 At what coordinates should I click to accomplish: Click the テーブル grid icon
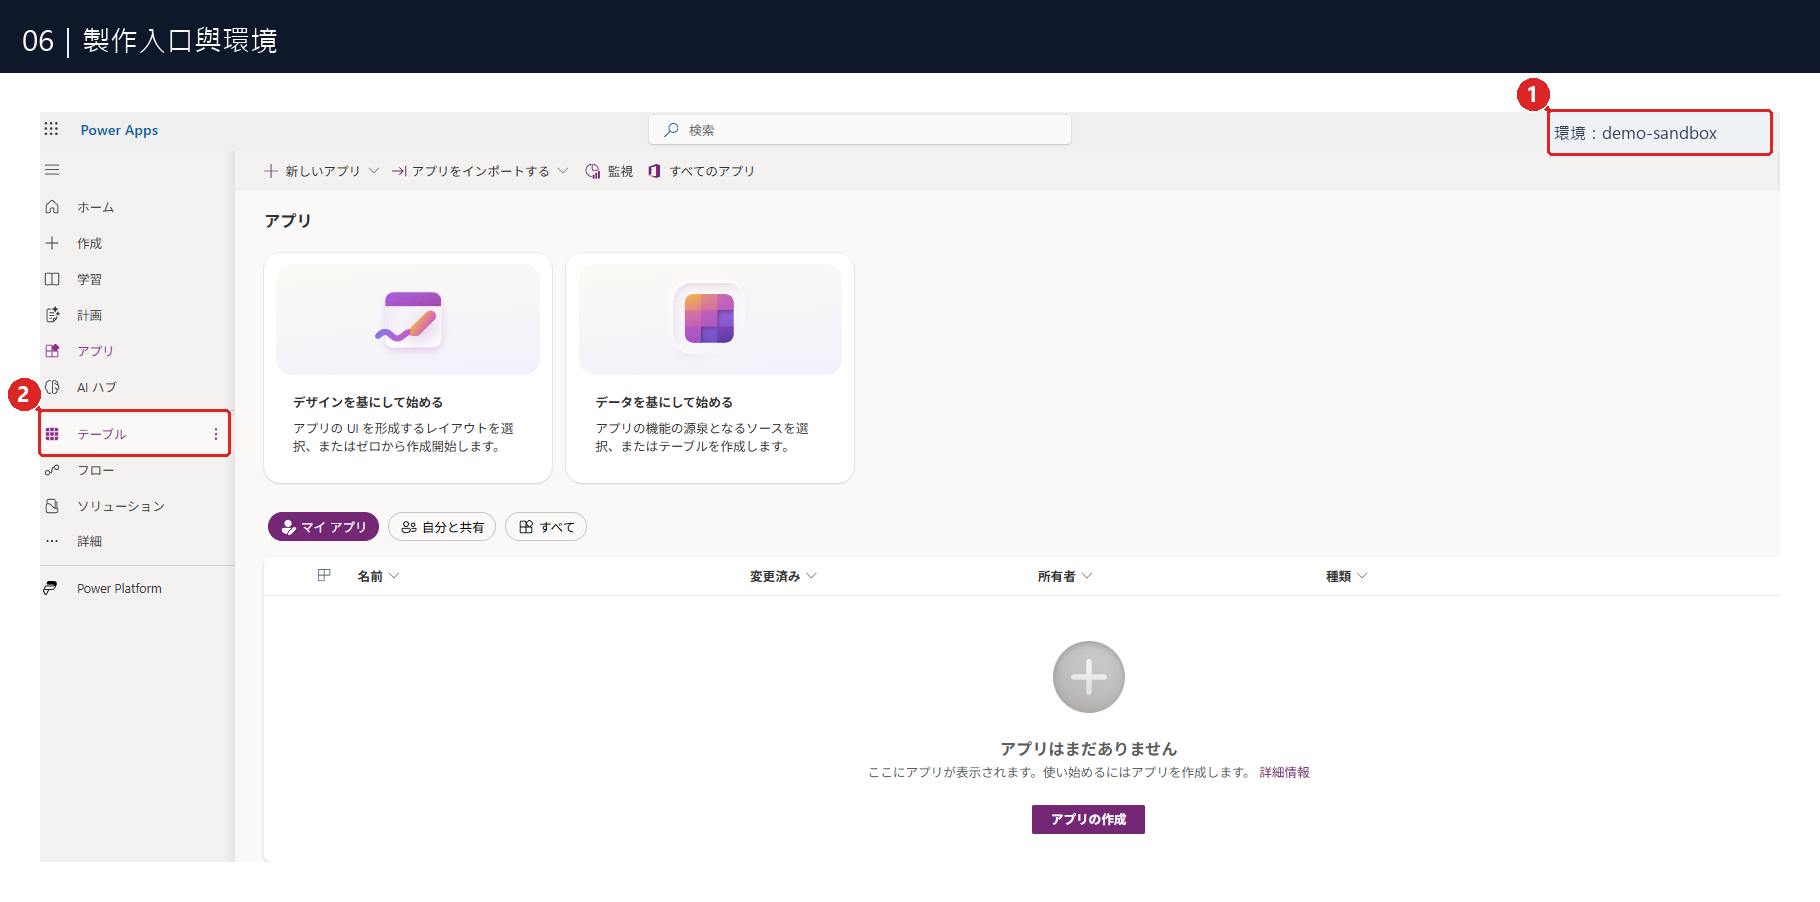[52, 434]
